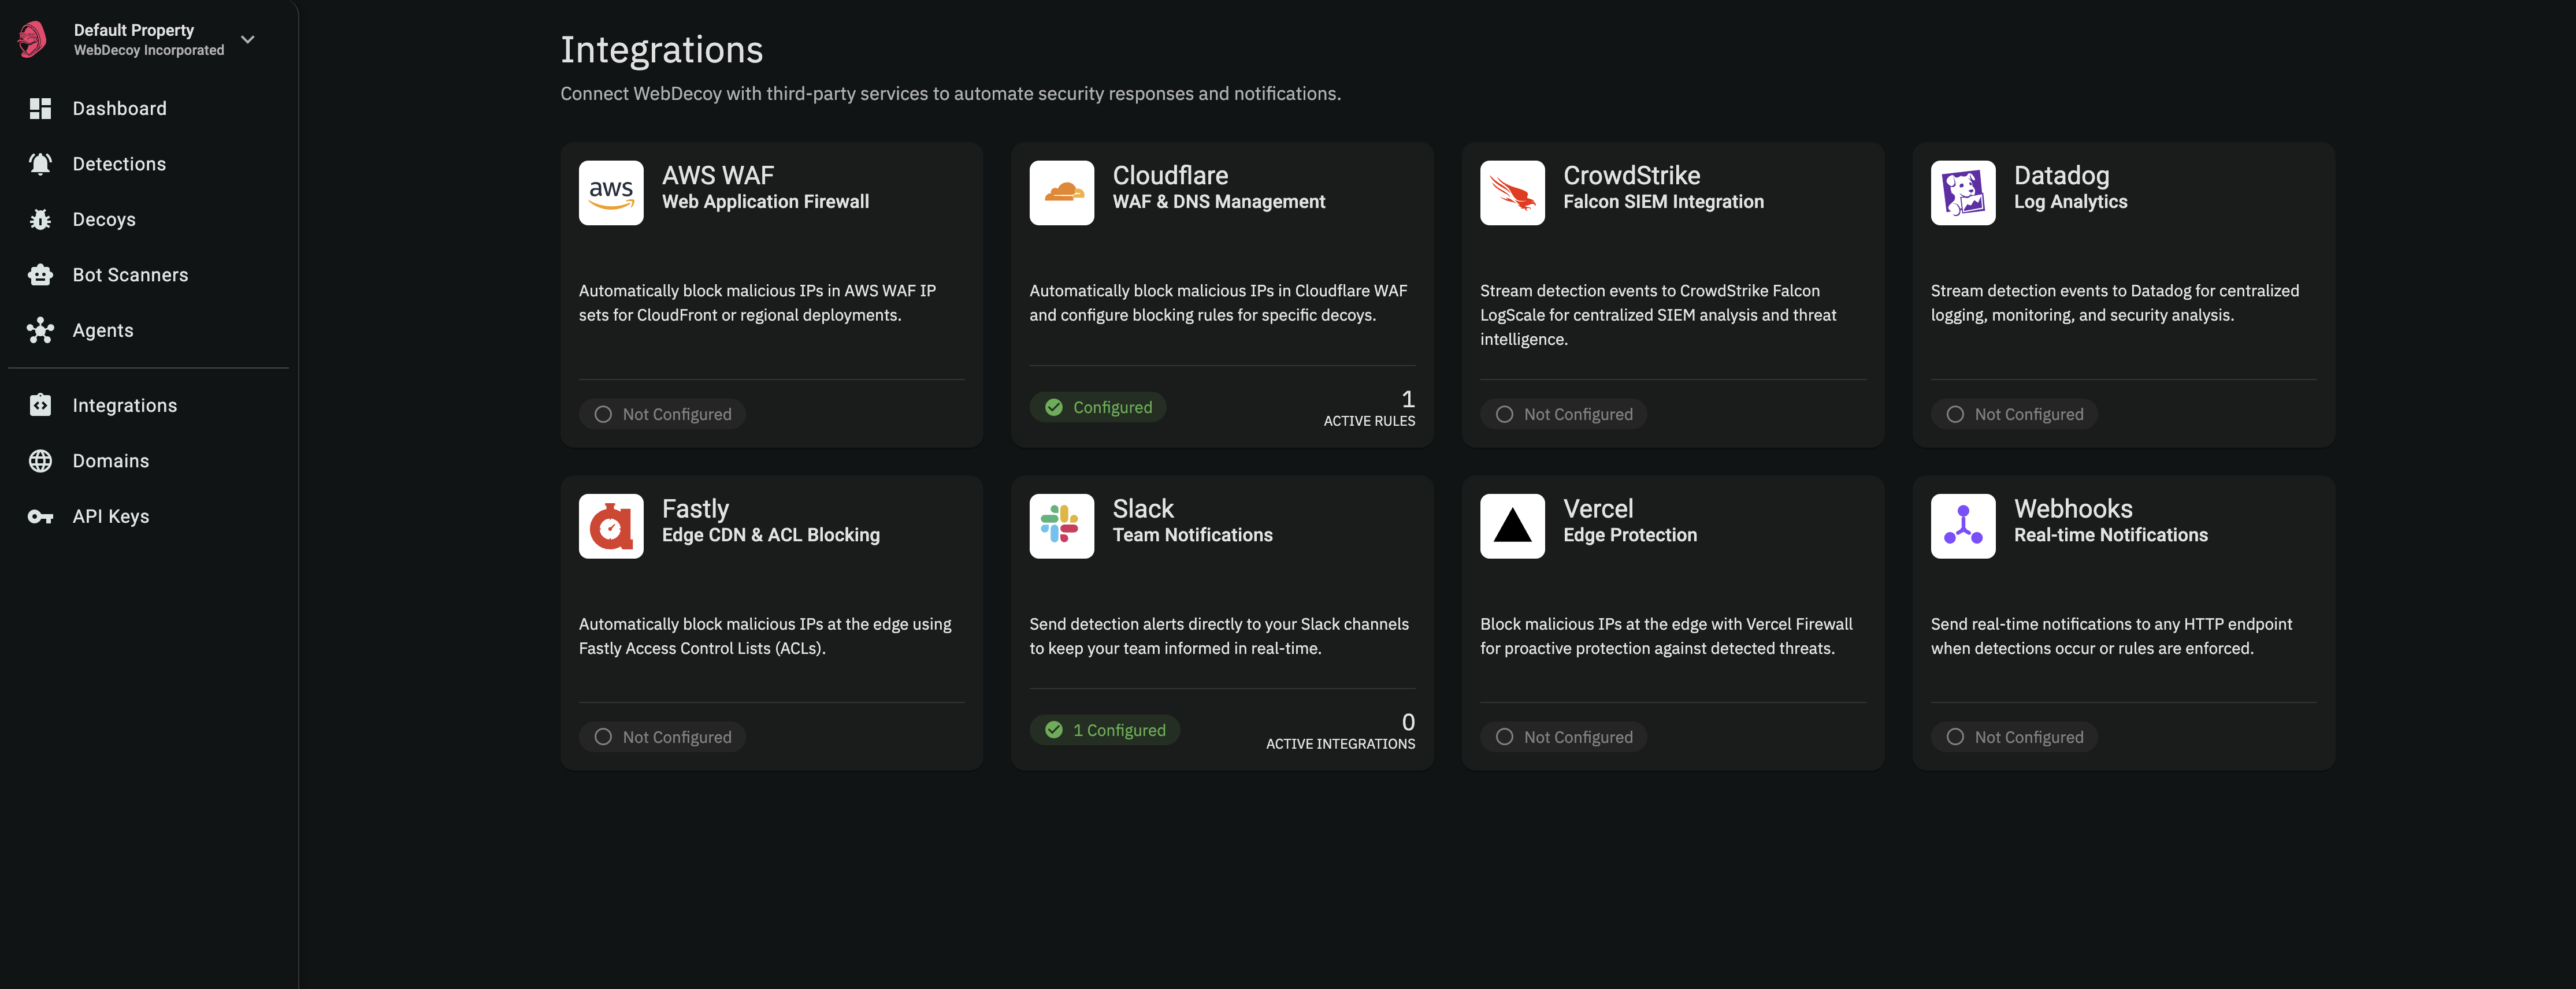Click the Bot Scanners icon in sidebar

pos(40,274)
